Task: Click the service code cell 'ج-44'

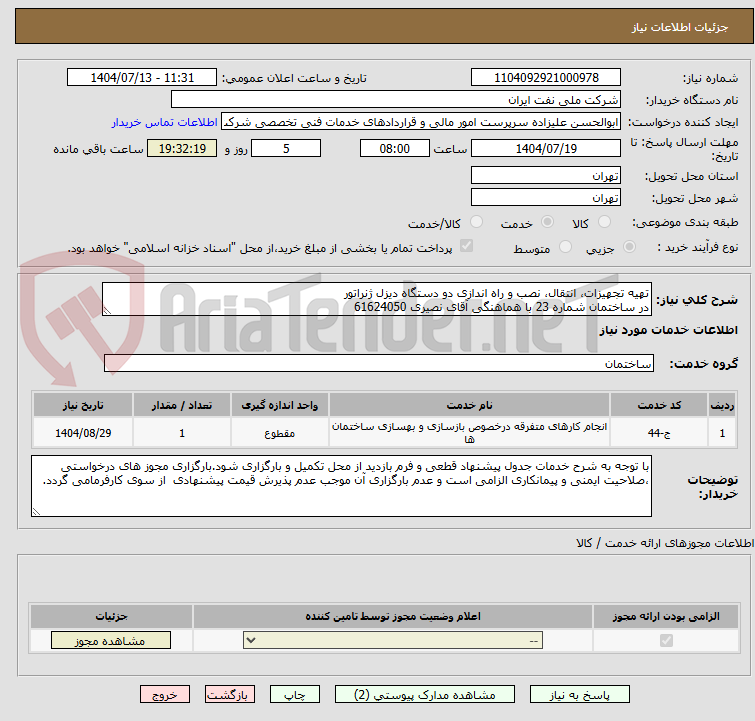Action: click(x=659, y=433)
